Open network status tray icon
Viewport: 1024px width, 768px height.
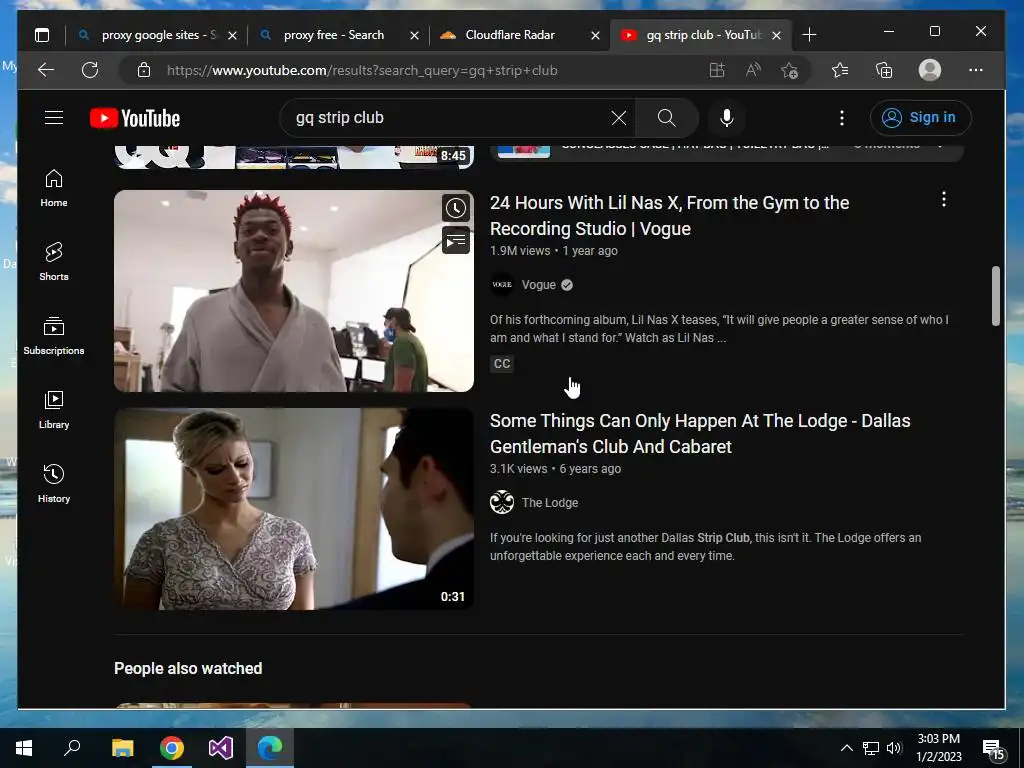(x=871, y=748)
